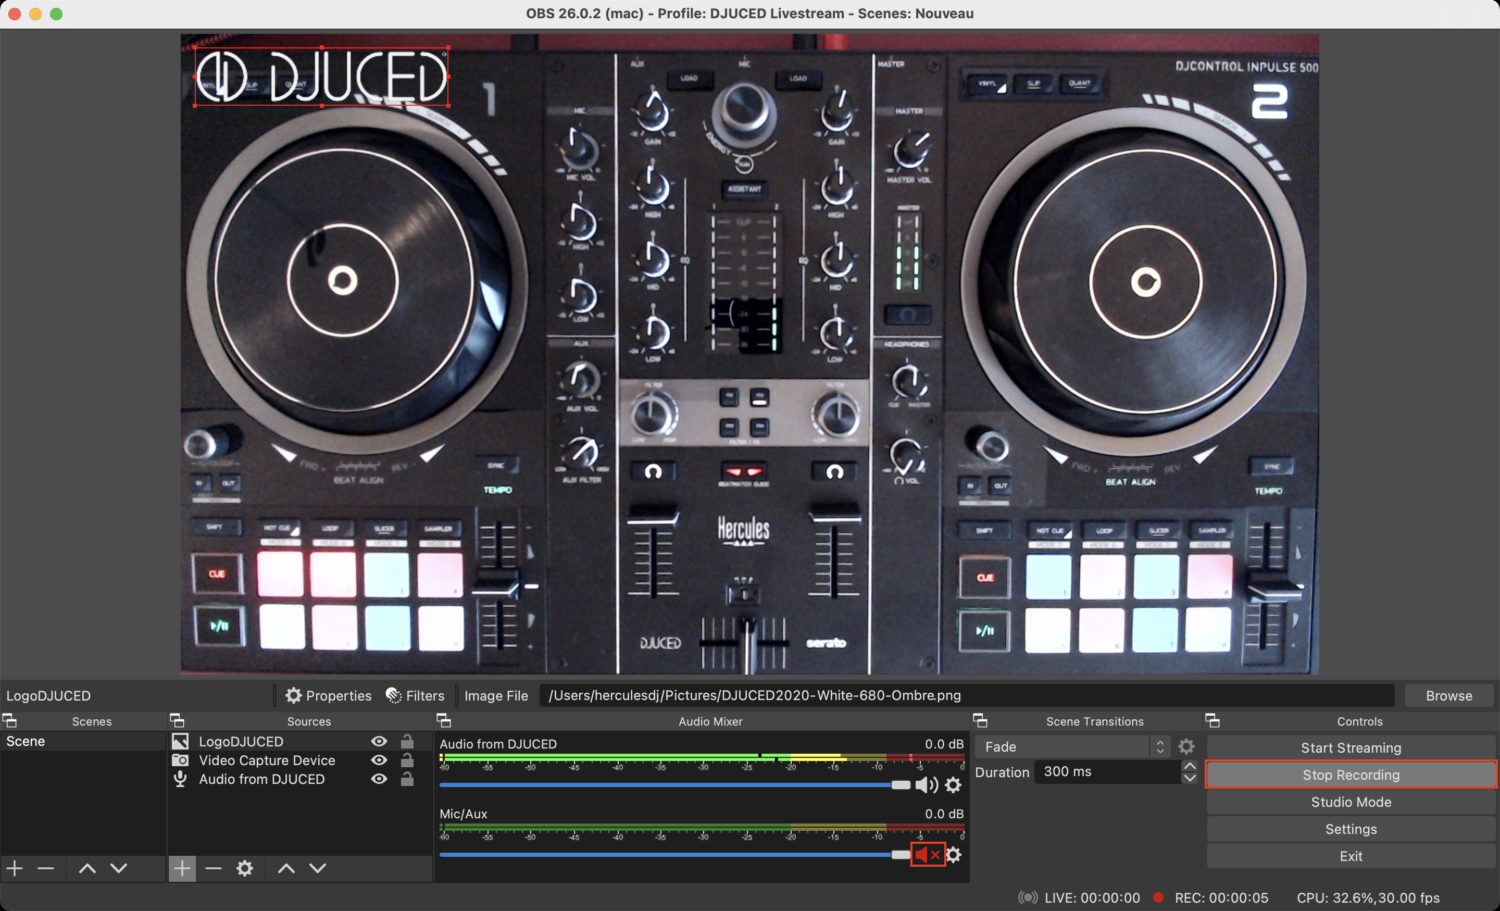The width and height of the screenshot is (1500, 911).
Task: Remove the selected source using the minus icon
Action: [x=214, y=868]
